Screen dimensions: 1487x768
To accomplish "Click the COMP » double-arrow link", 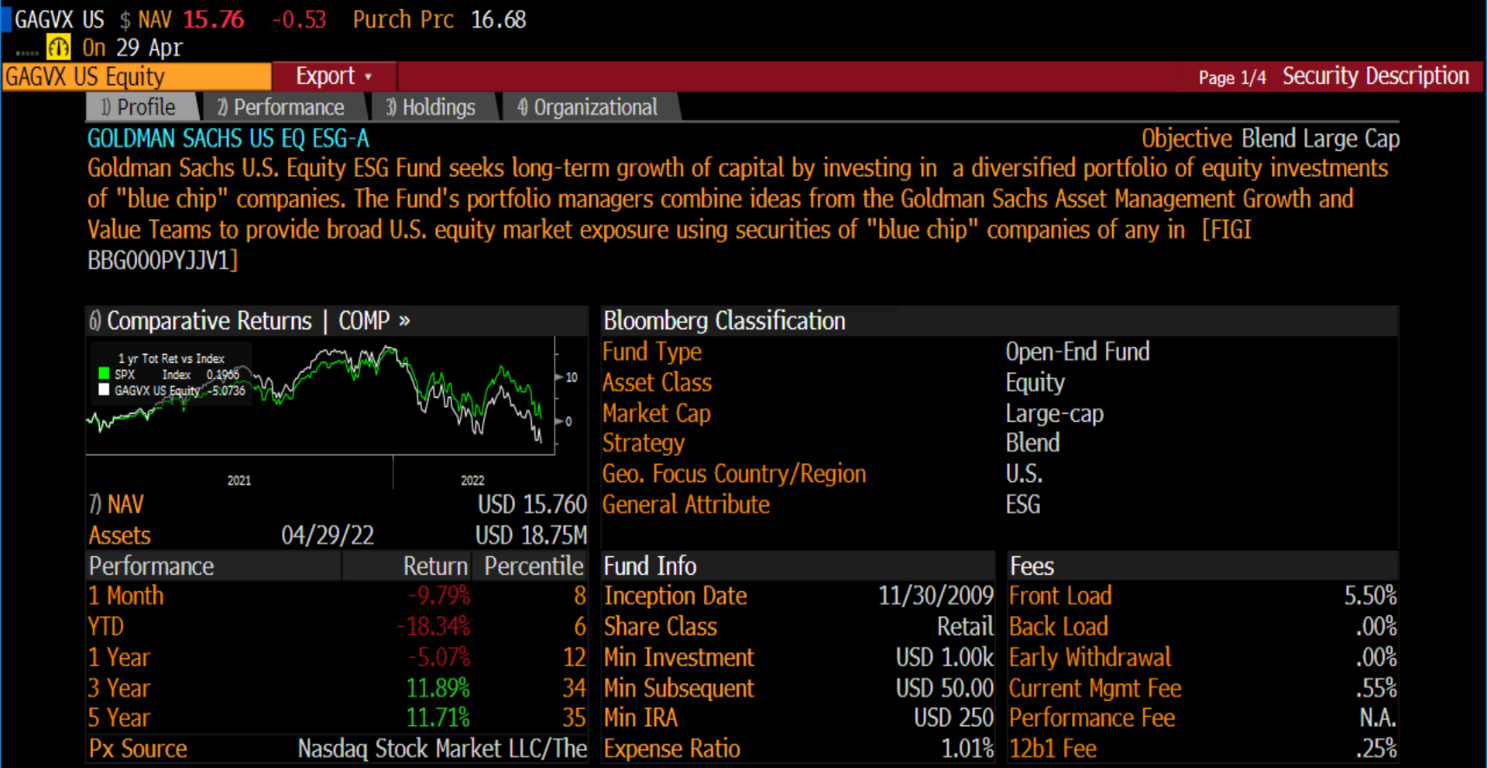I will (x=375, y=321).
